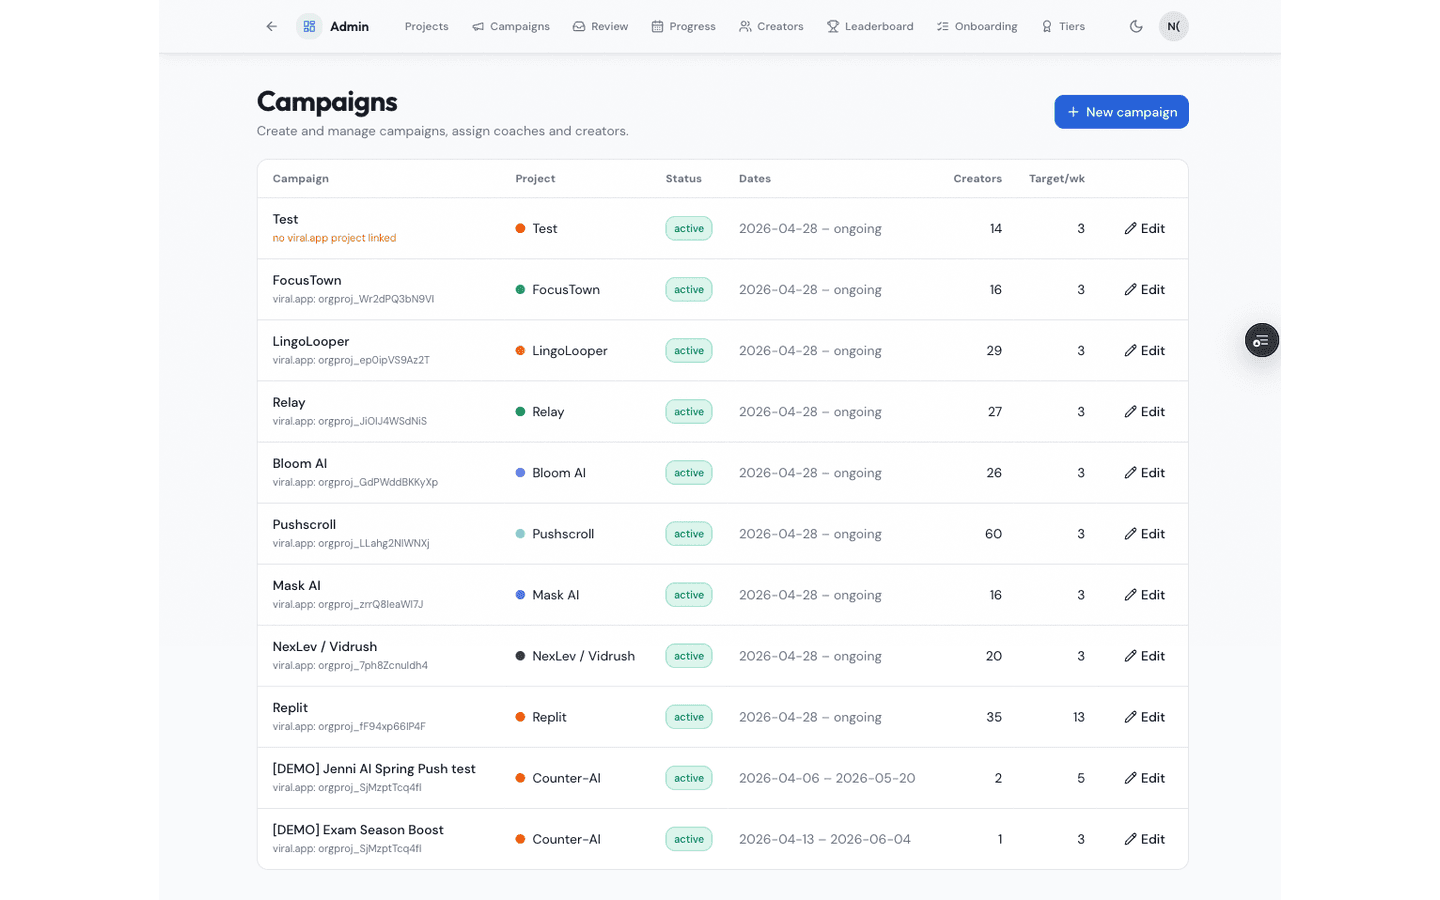Image resolution: width=1440 pixels, height=900 pixels.
Task: Go to the Tiers tab
Action: [x=1063, y=26]
